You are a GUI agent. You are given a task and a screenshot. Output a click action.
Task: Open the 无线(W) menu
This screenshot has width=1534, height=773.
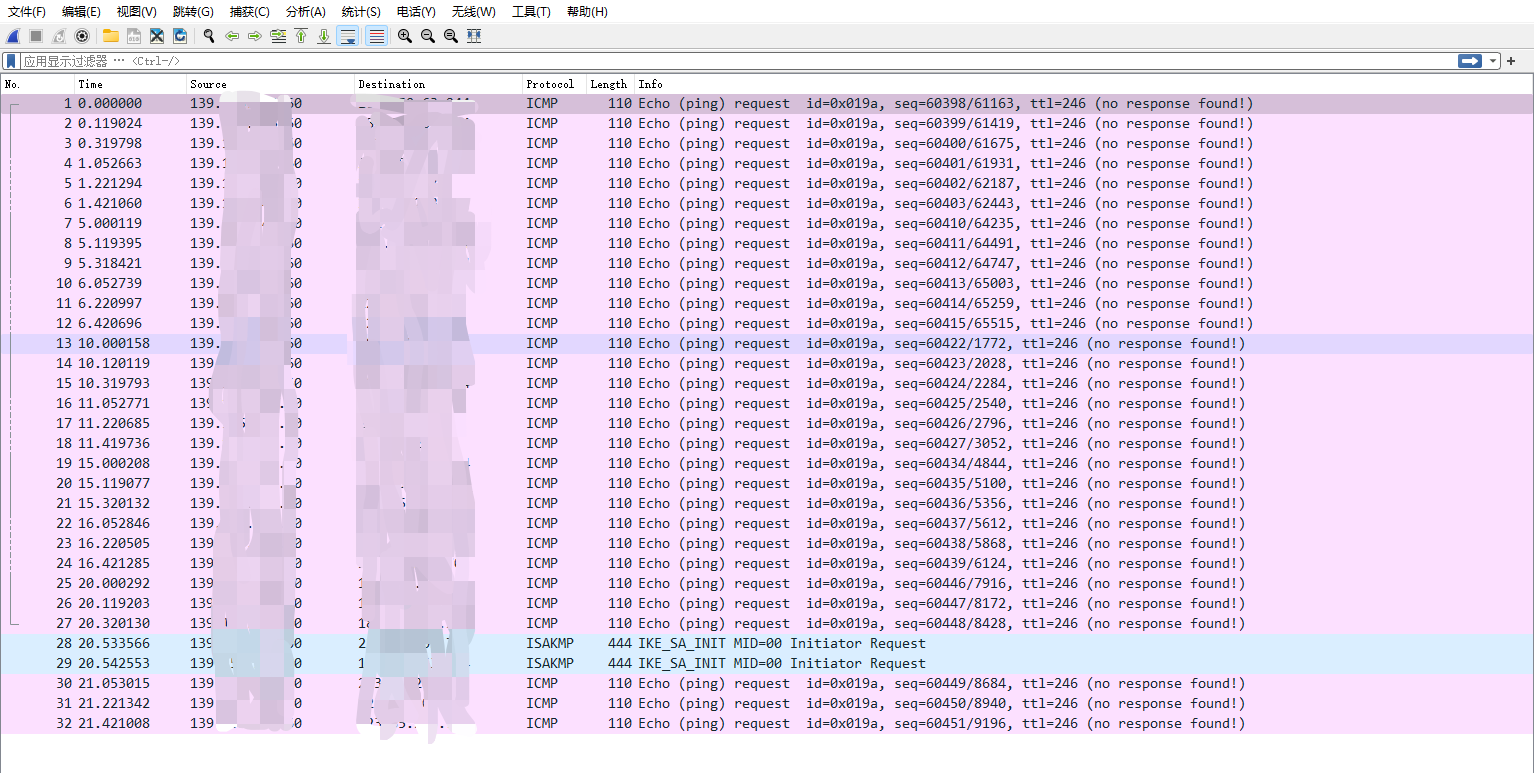473,12
